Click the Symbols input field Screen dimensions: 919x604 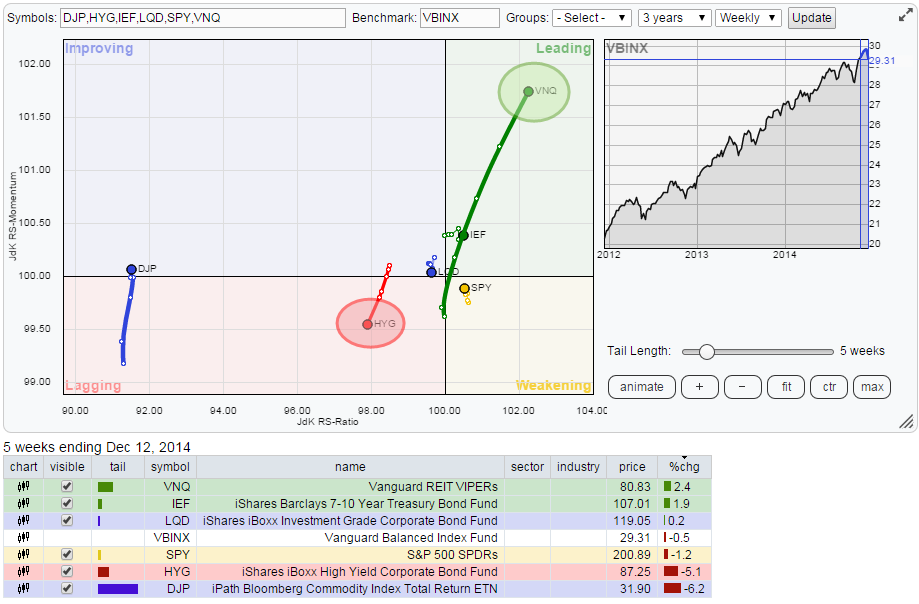click(203, 18)
